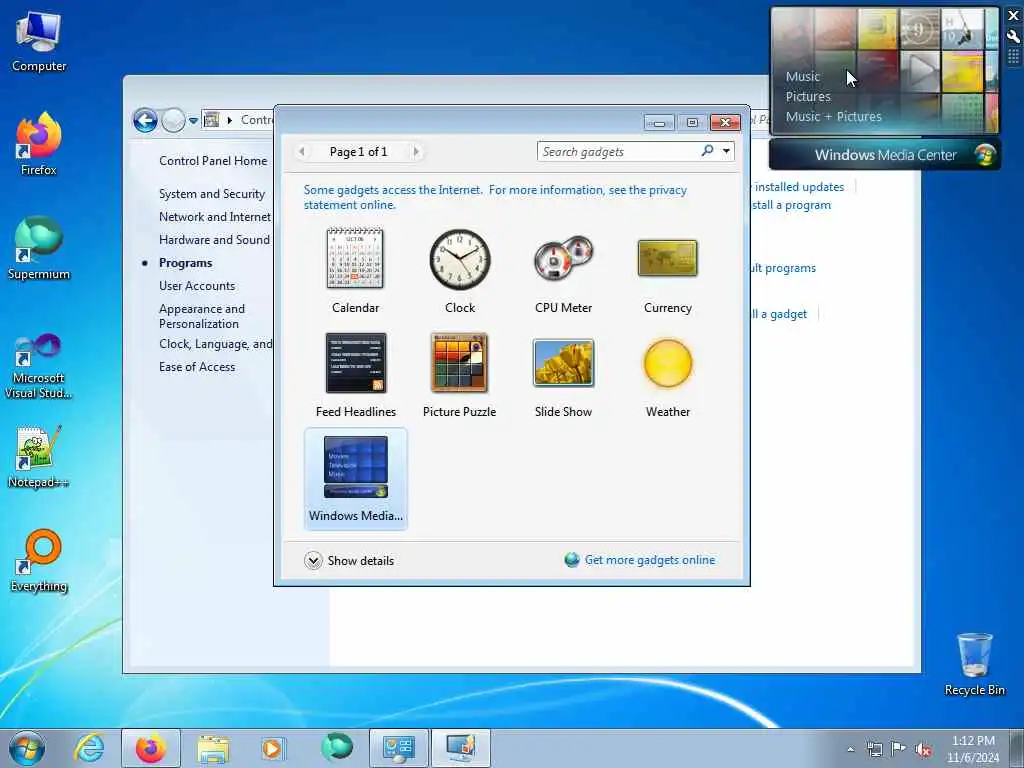Open the Computer desktop icon
The width and height of the screenshot is (1024, 768).
coord(39,42)
